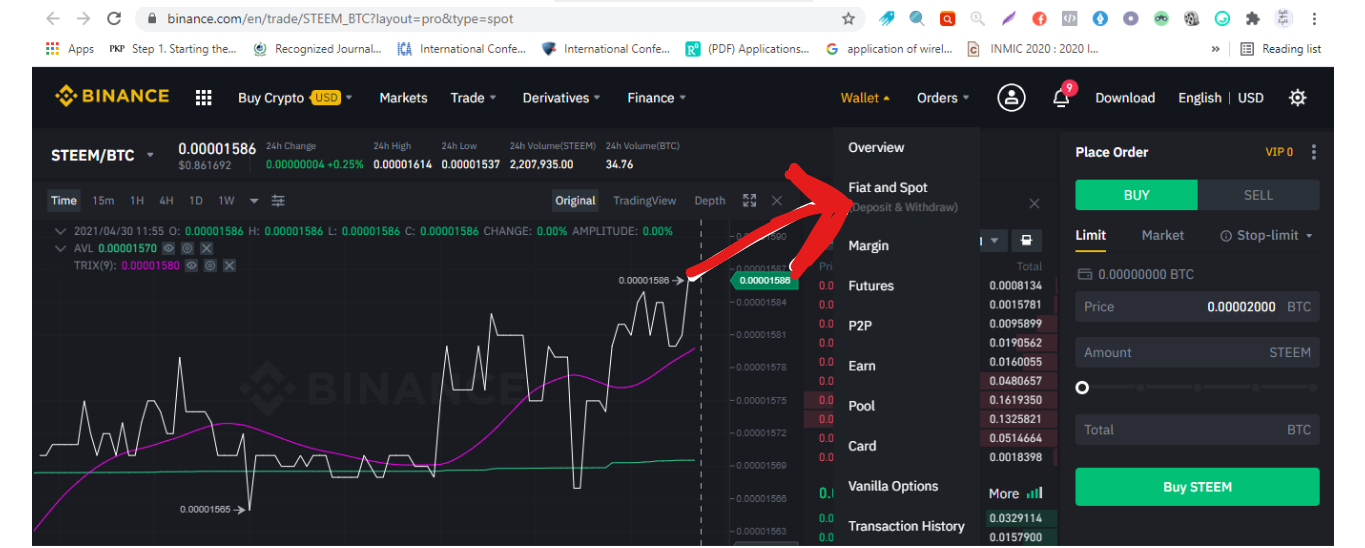Click the BTC wallet balance icon
This screenshot has height=548, width=1365.
coord(1085,274)
